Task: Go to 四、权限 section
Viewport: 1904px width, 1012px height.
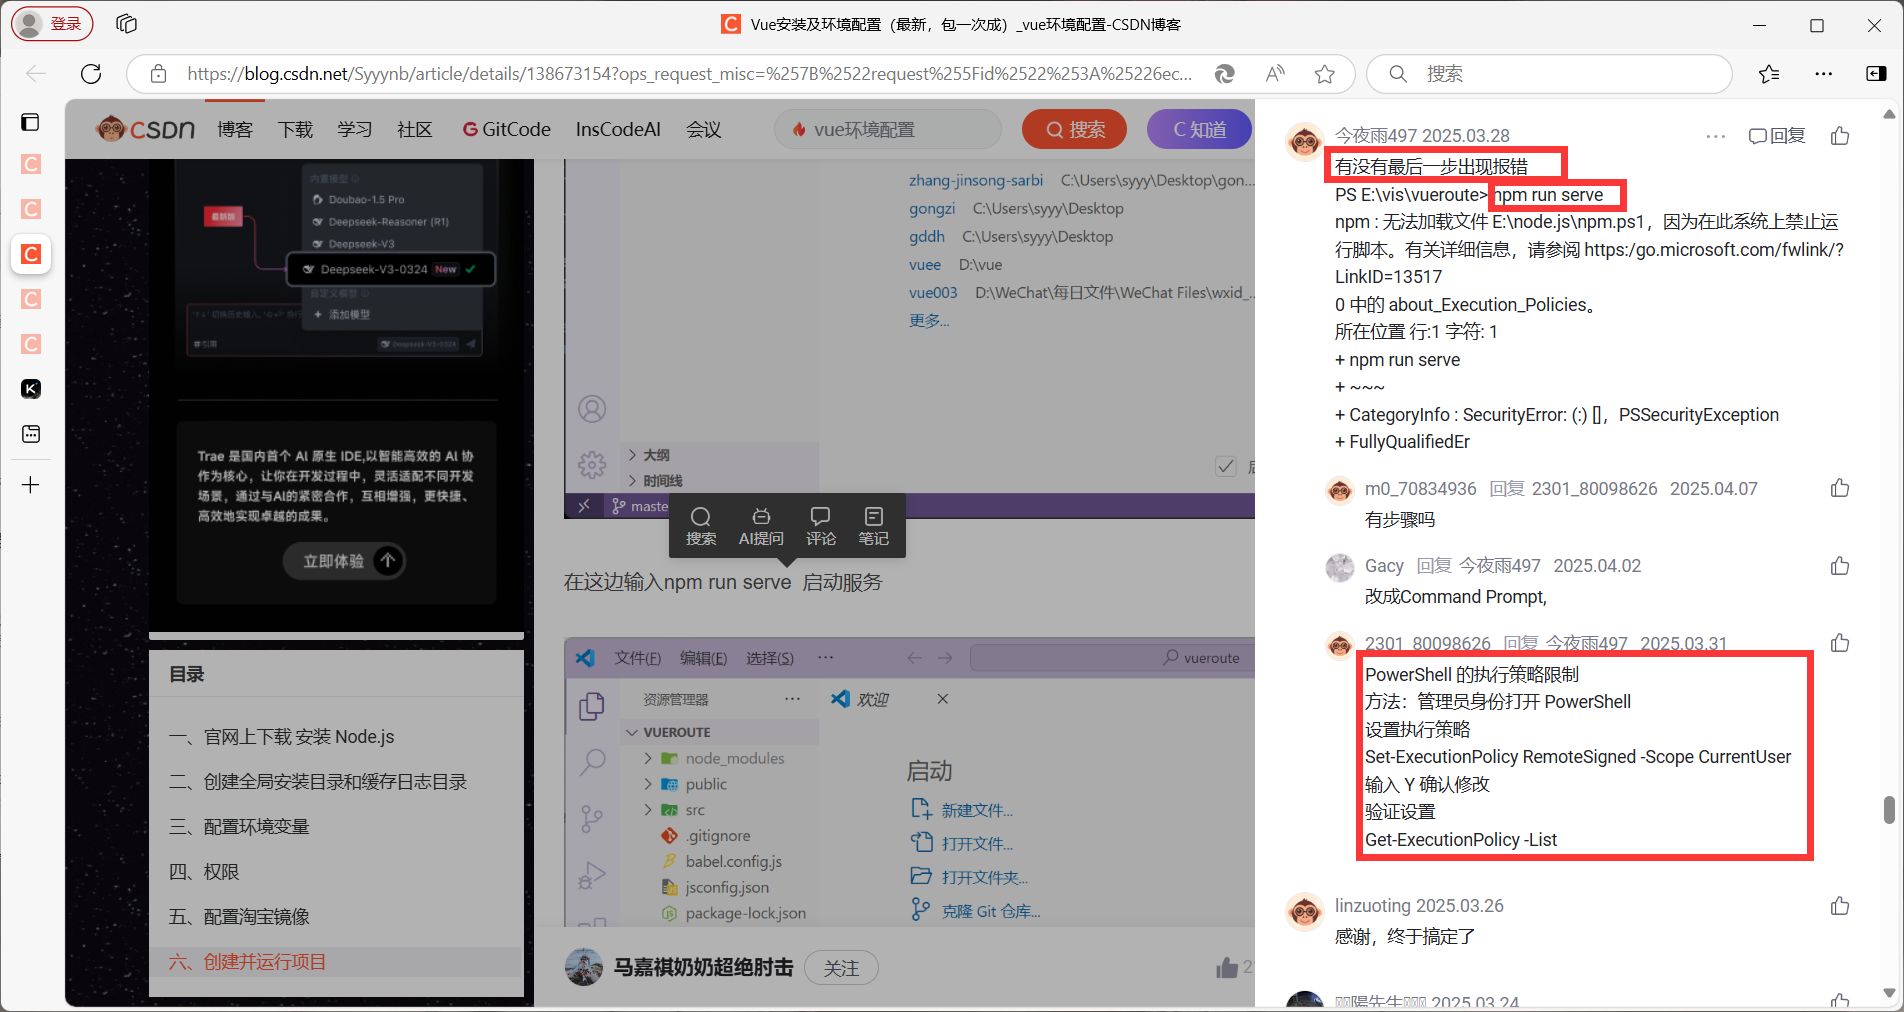Action: pos(204,872)
